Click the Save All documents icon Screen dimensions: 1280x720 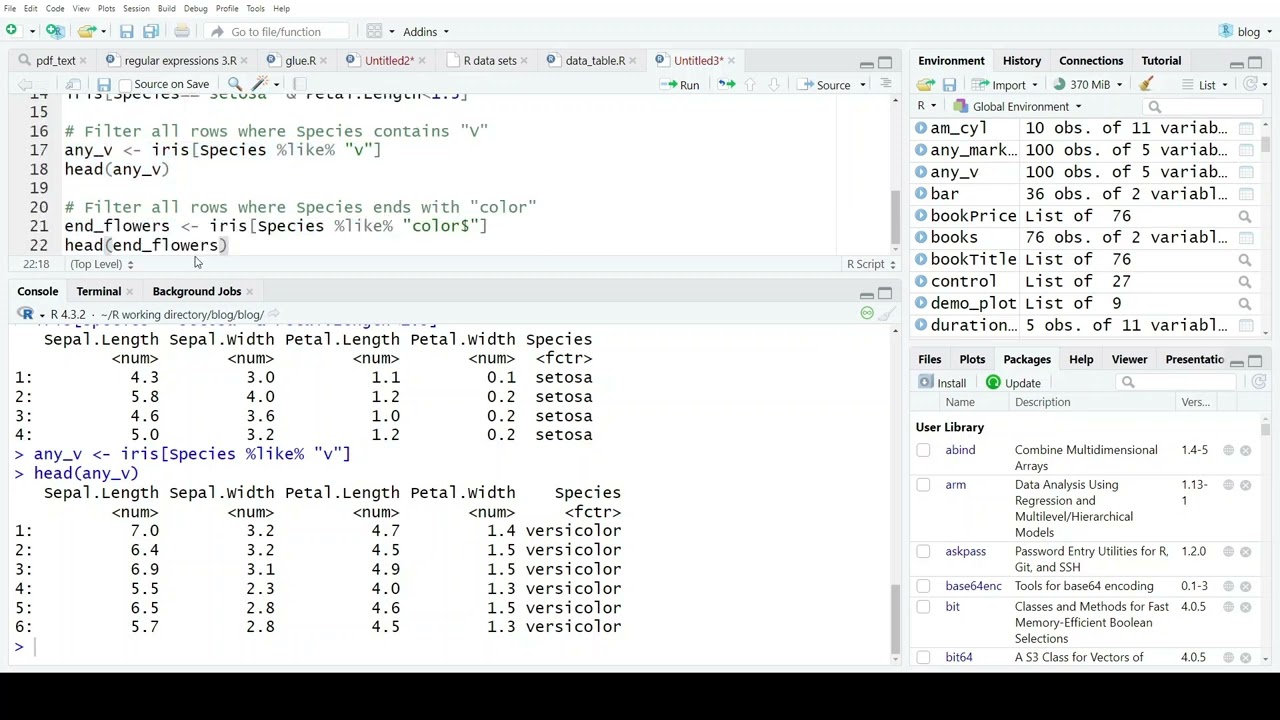[150, 31]
